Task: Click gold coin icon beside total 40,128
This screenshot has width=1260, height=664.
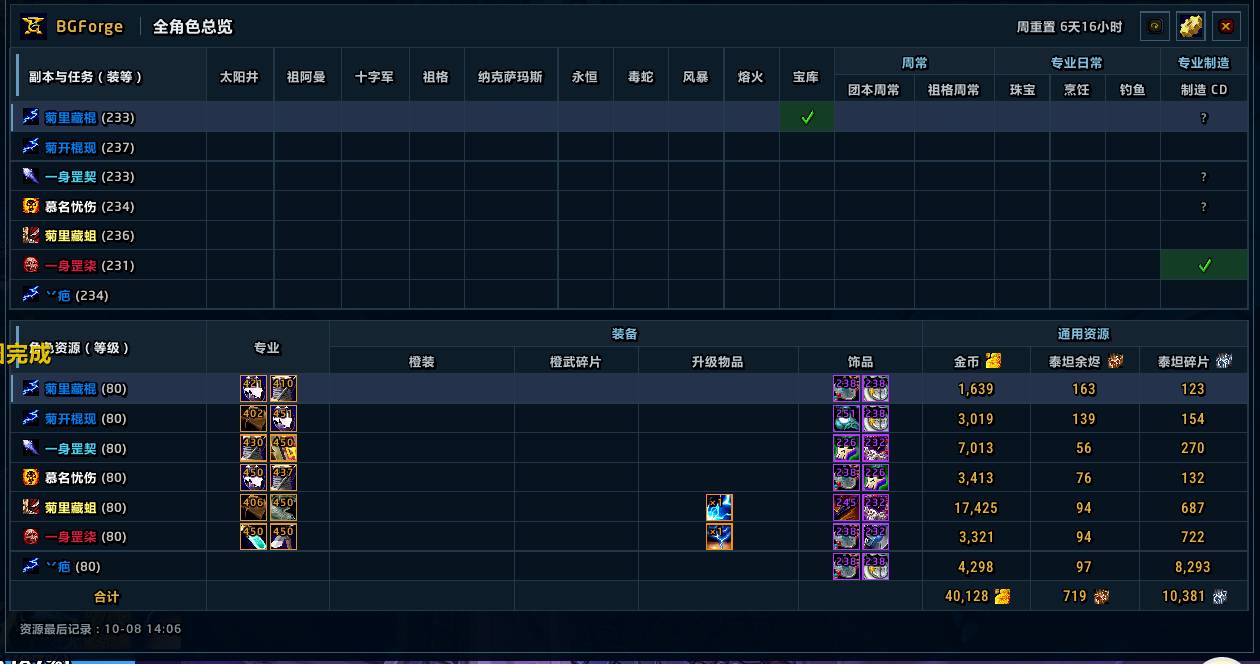Action: tap(1002, 596)
